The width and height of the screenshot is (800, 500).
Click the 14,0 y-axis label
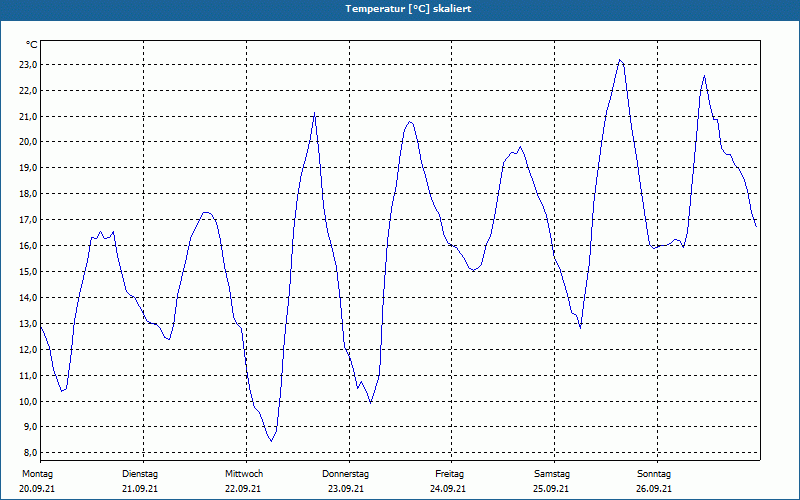tap(29, 297)
